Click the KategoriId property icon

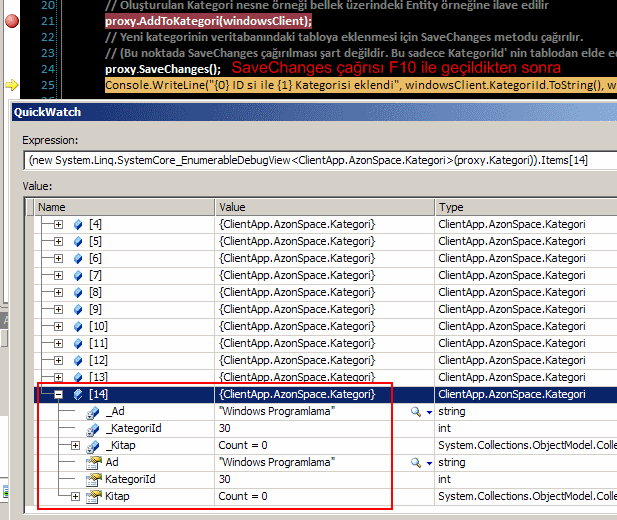pos(92,479)
